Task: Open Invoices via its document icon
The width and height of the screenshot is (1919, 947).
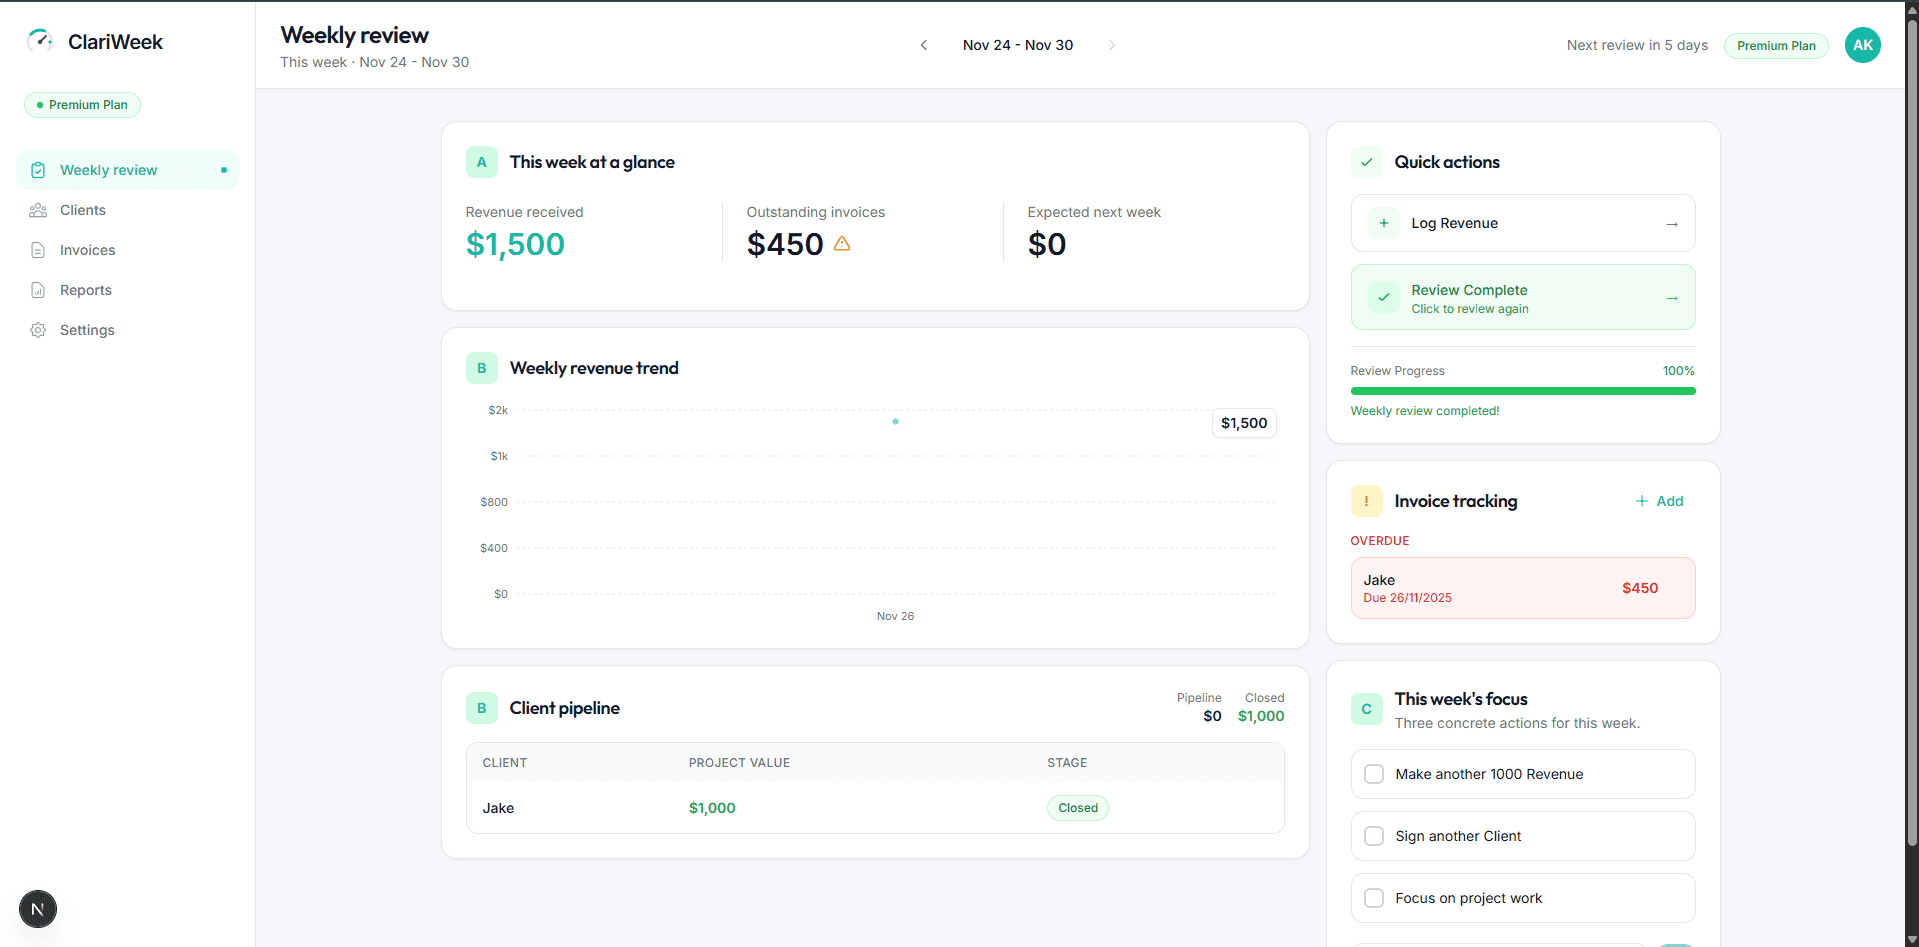Action: [38, 250]
